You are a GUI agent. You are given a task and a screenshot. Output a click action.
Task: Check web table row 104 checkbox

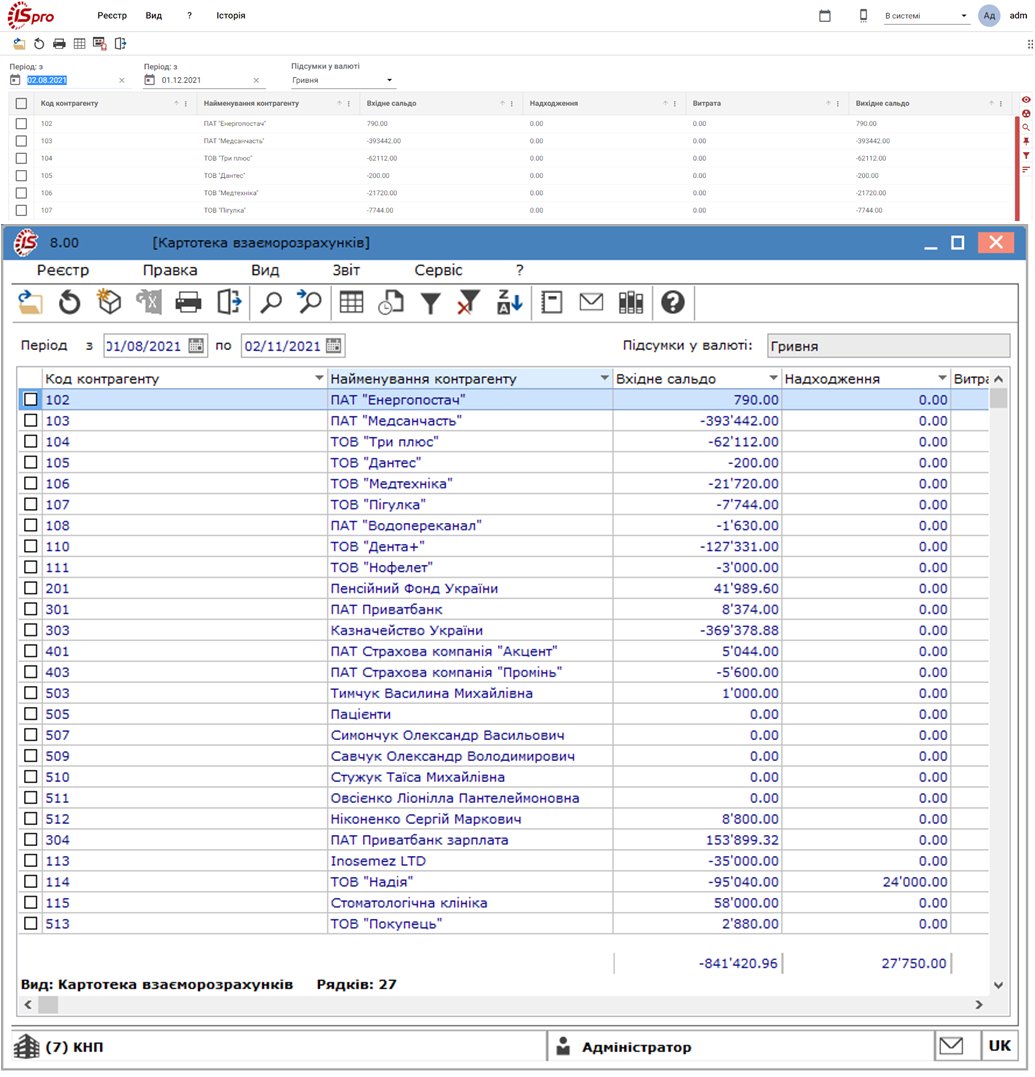click(21, 159)
